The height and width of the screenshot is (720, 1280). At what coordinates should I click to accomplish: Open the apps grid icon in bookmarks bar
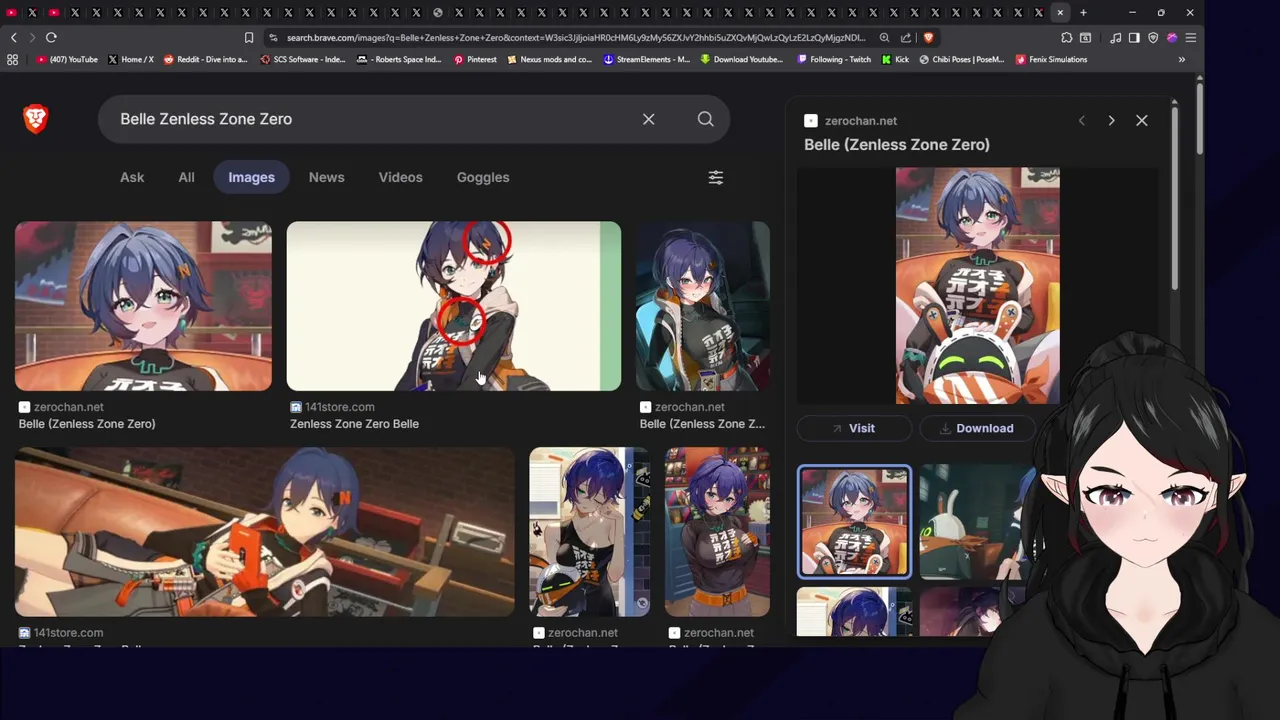tap(12, 59)
